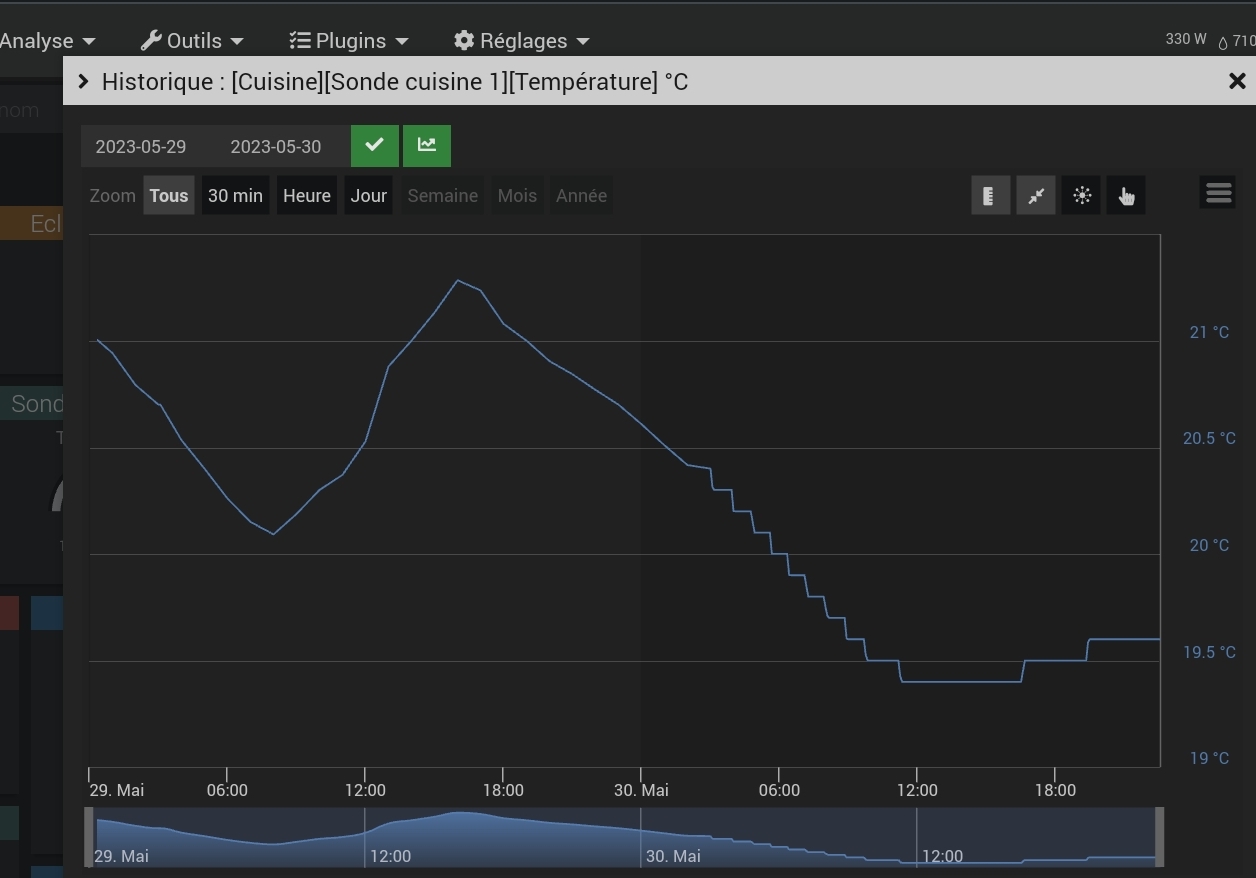
Task: Click the green checkmark validate dates button
Action: pos(374,146)
